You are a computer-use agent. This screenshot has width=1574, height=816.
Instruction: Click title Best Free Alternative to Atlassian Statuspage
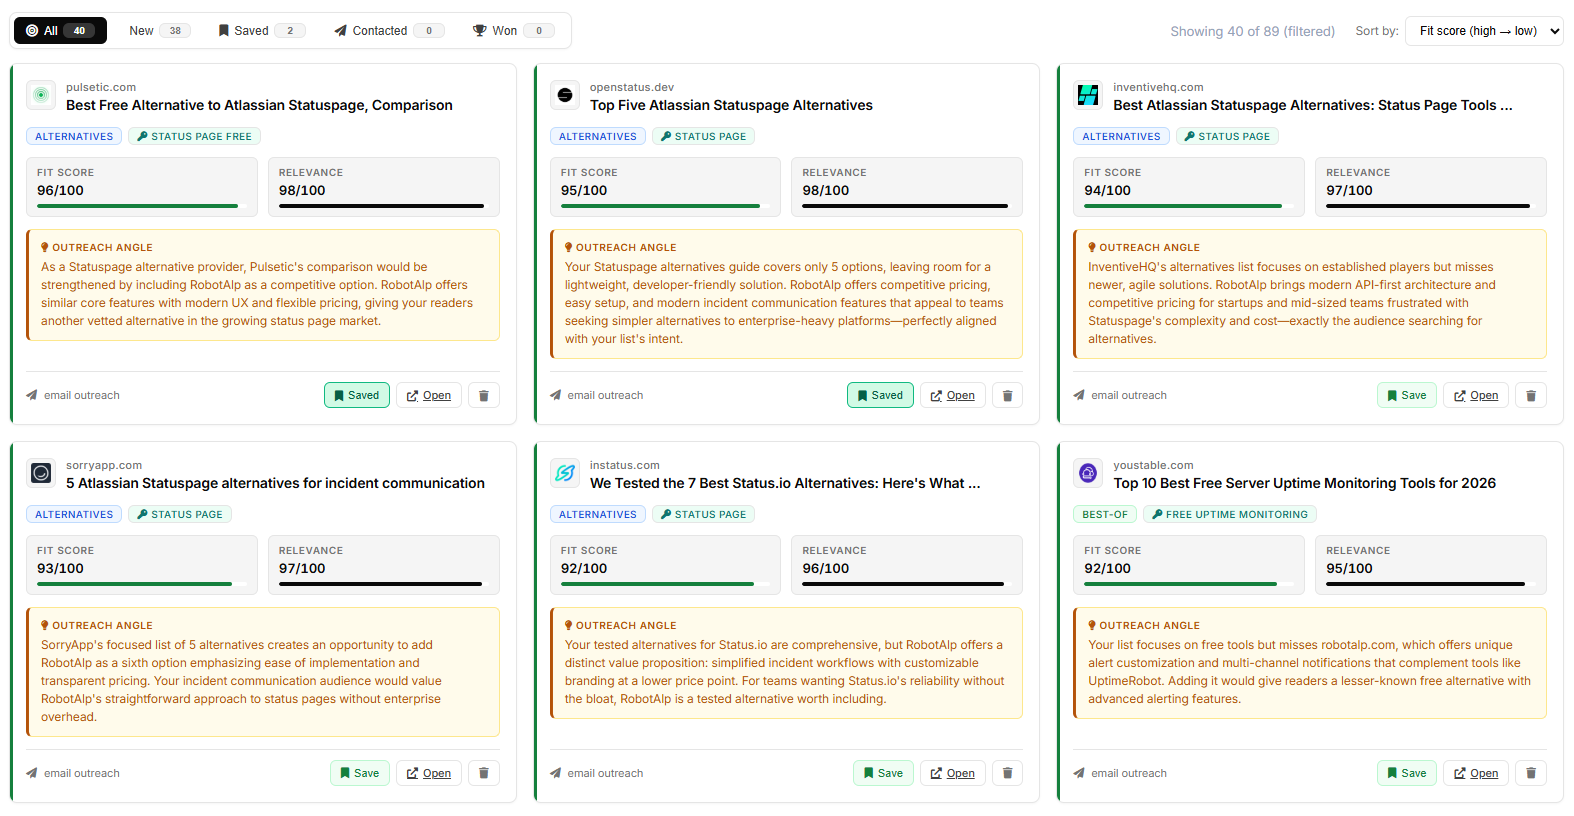(259, 105)
